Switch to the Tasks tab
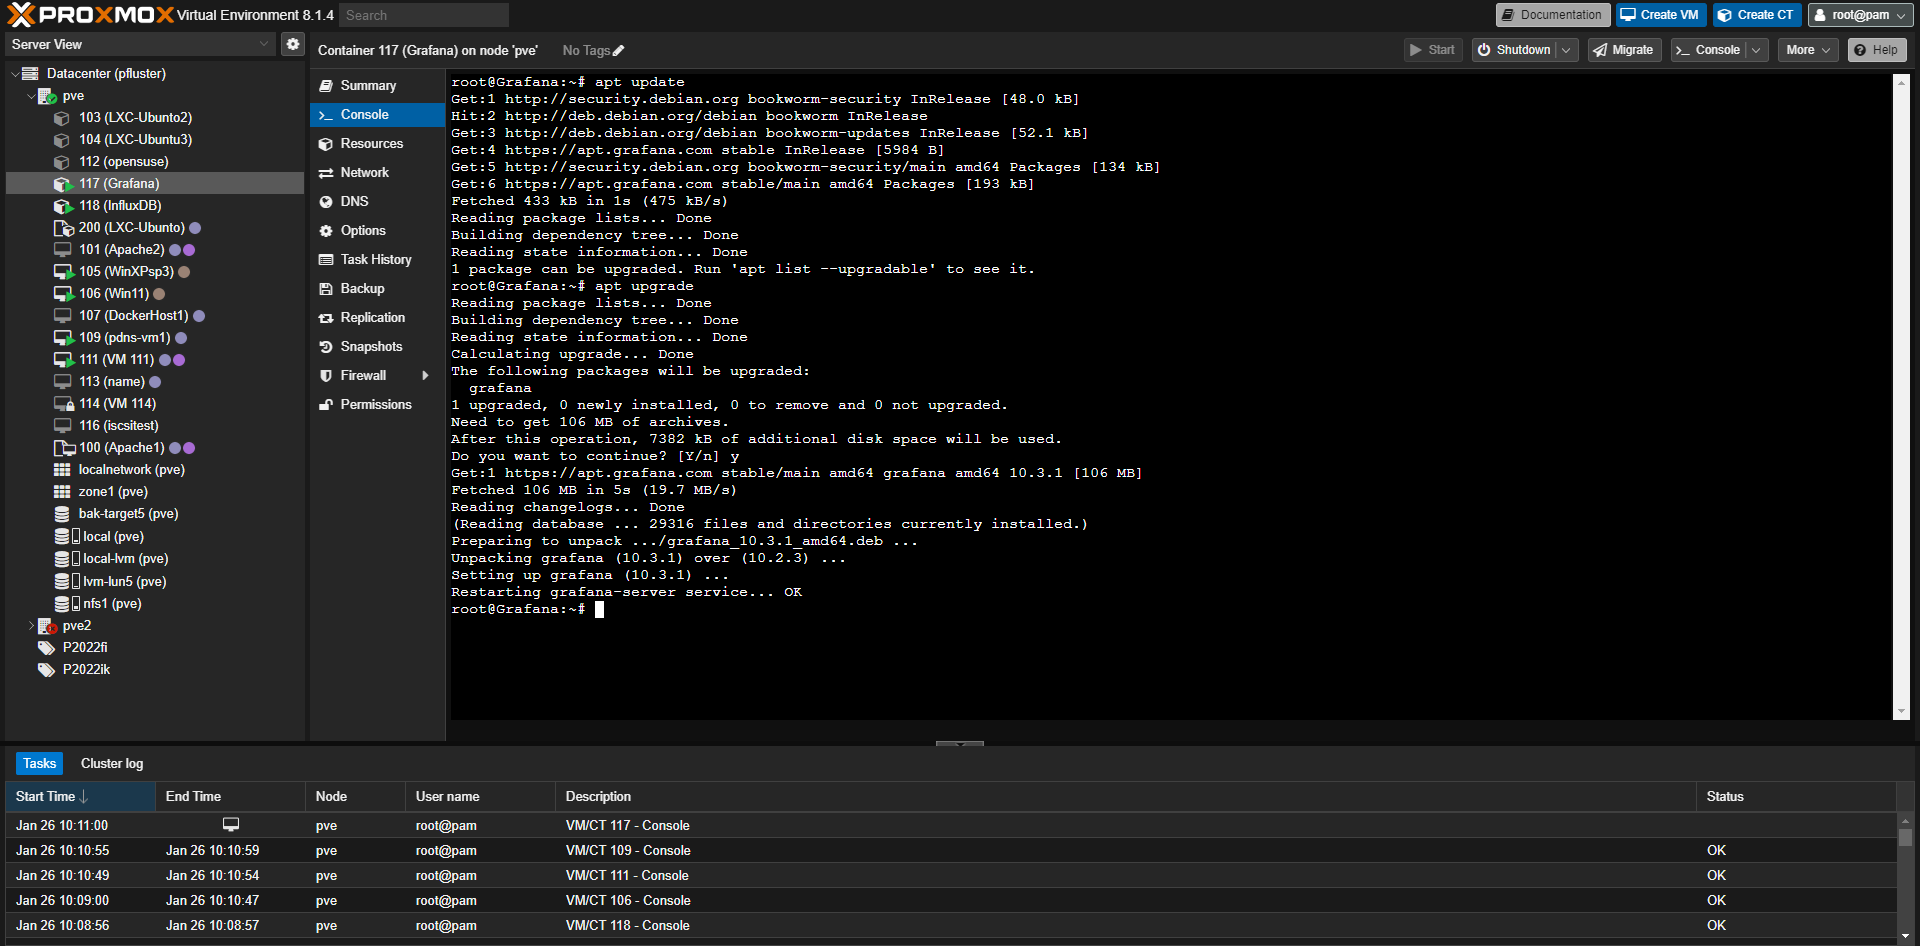 click(40, 764)
